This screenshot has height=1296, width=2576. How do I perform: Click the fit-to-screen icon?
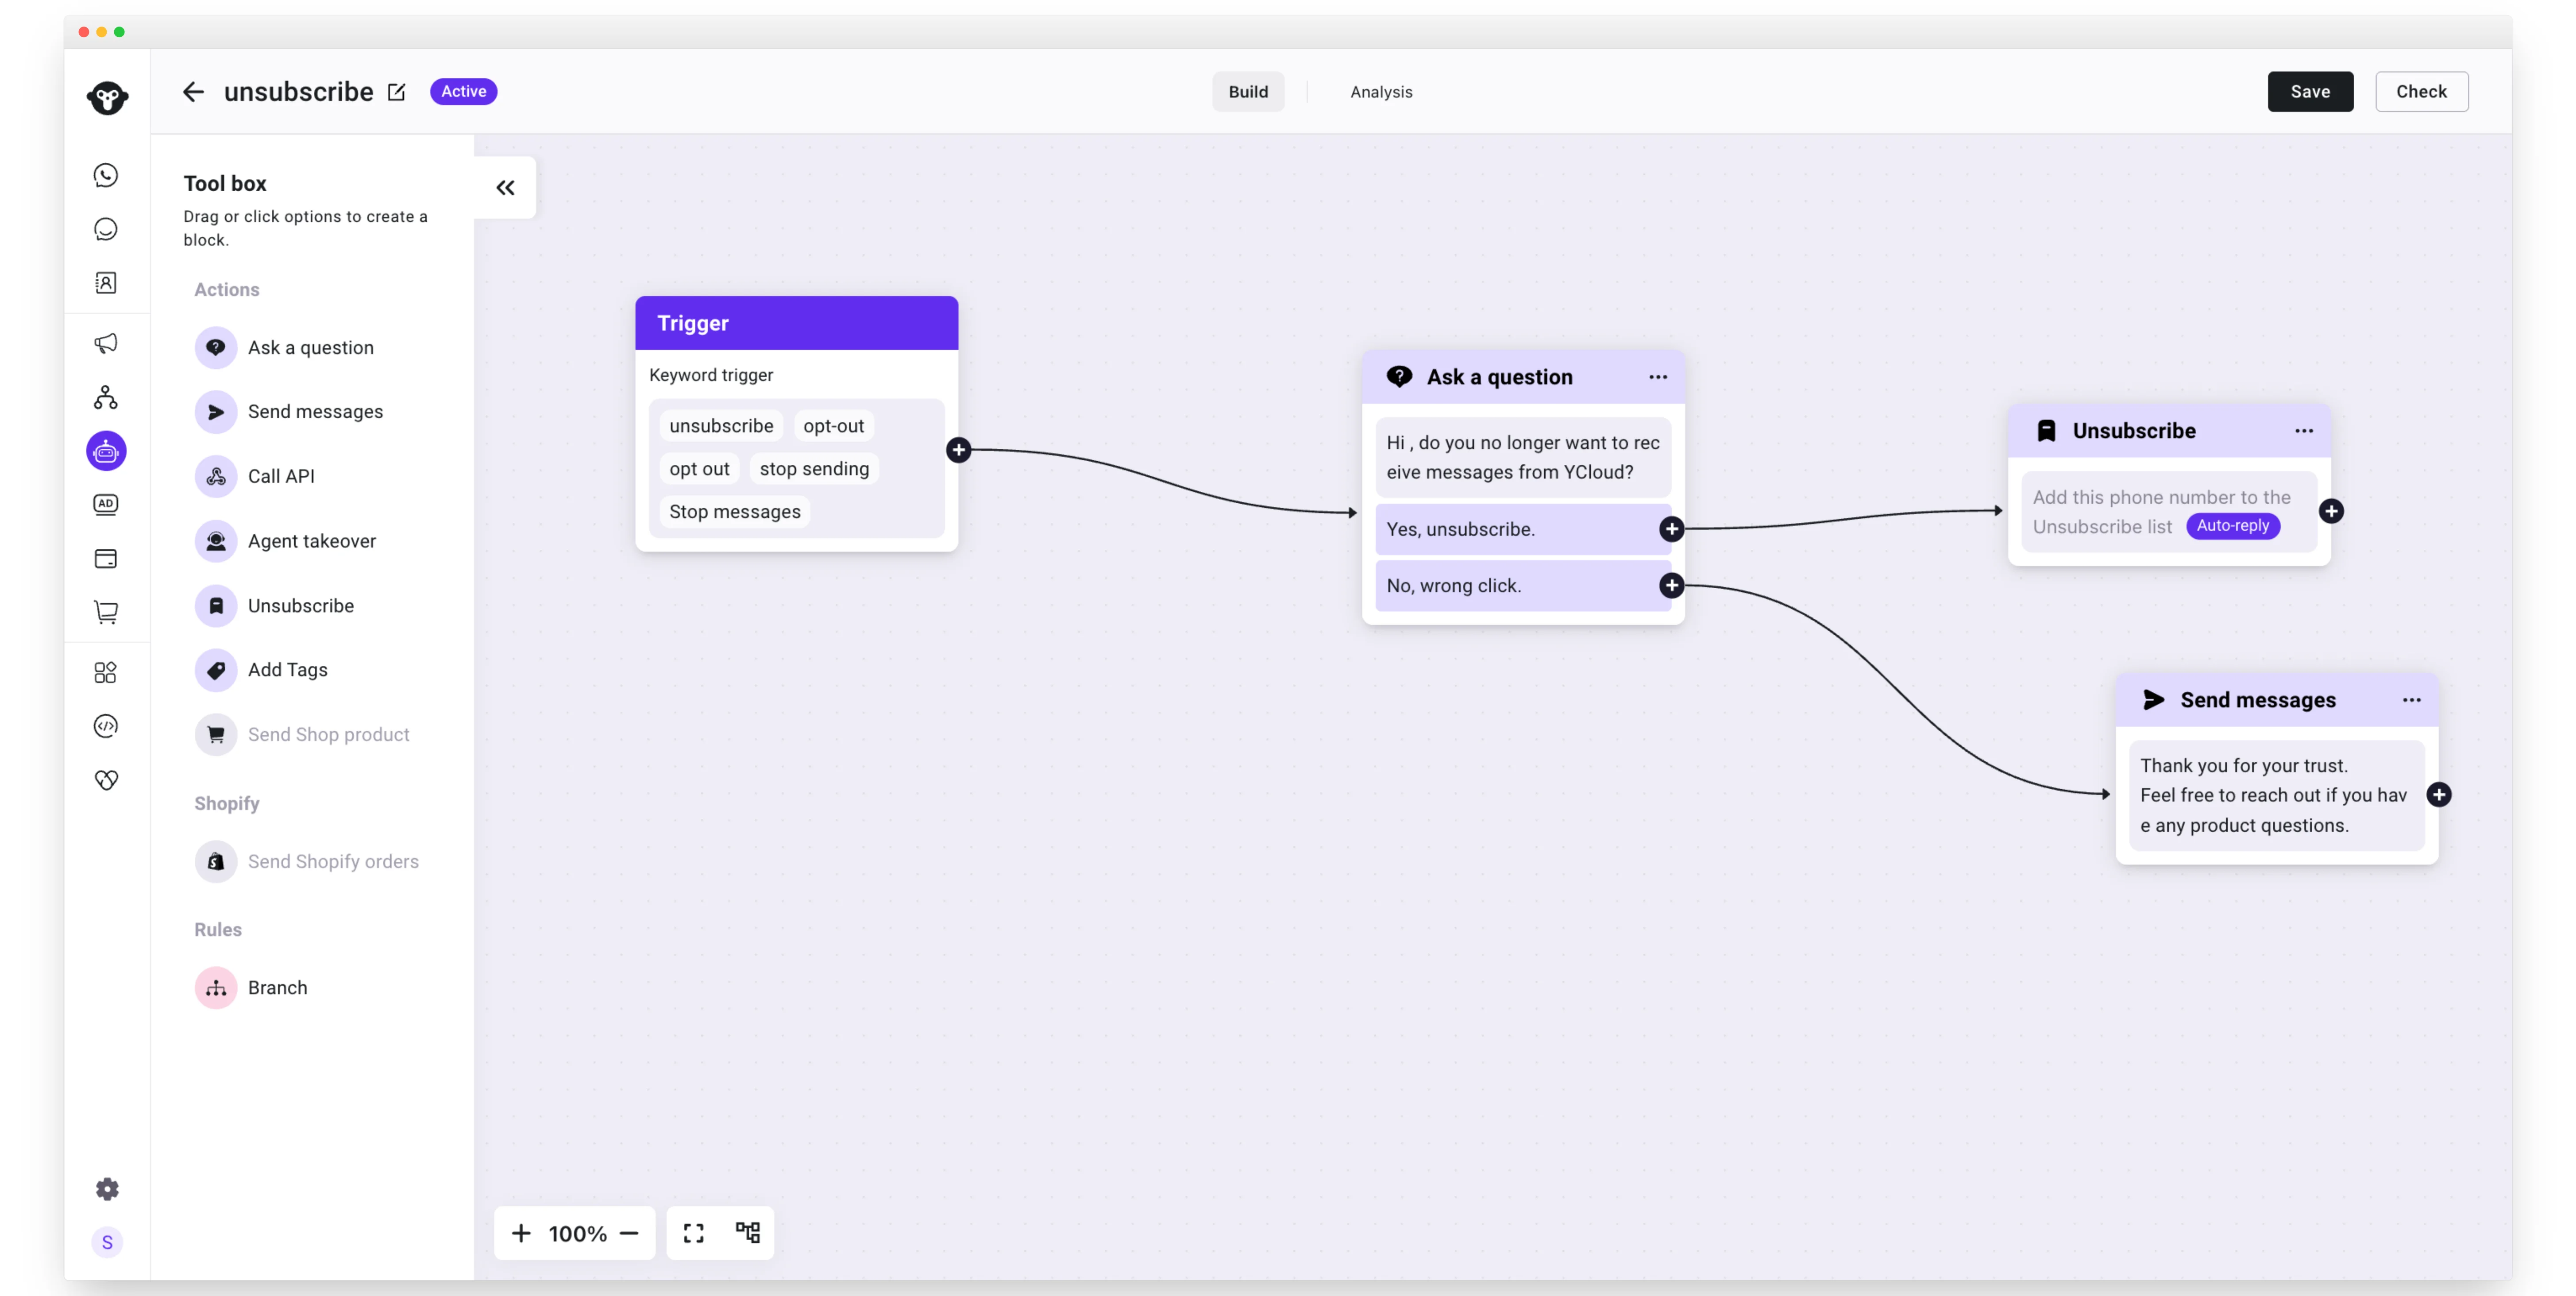(x=694, y=1233)
